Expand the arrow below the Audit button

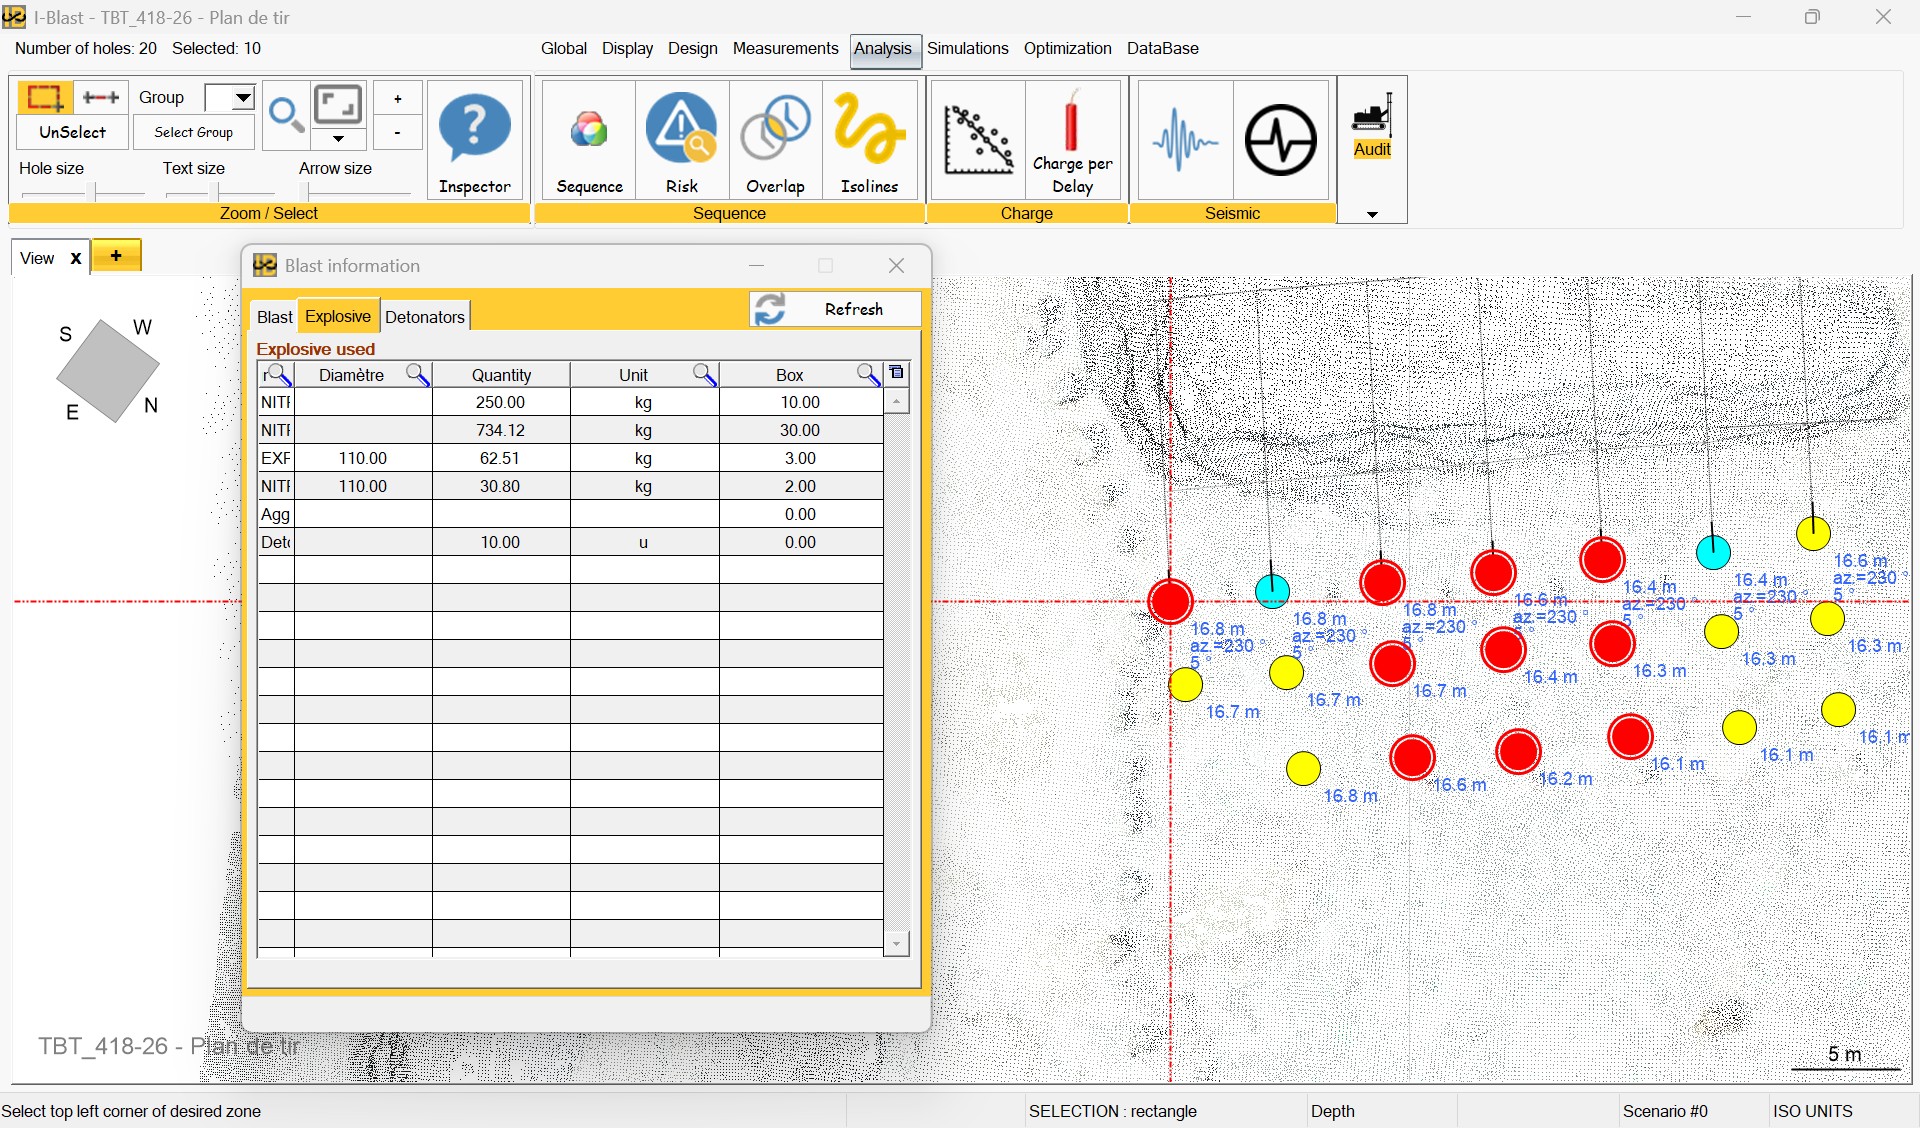(x=1372, y=214)
